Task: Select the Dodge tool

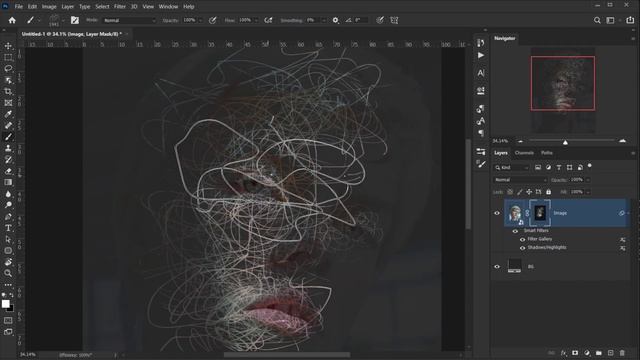Action: [8, 205]
